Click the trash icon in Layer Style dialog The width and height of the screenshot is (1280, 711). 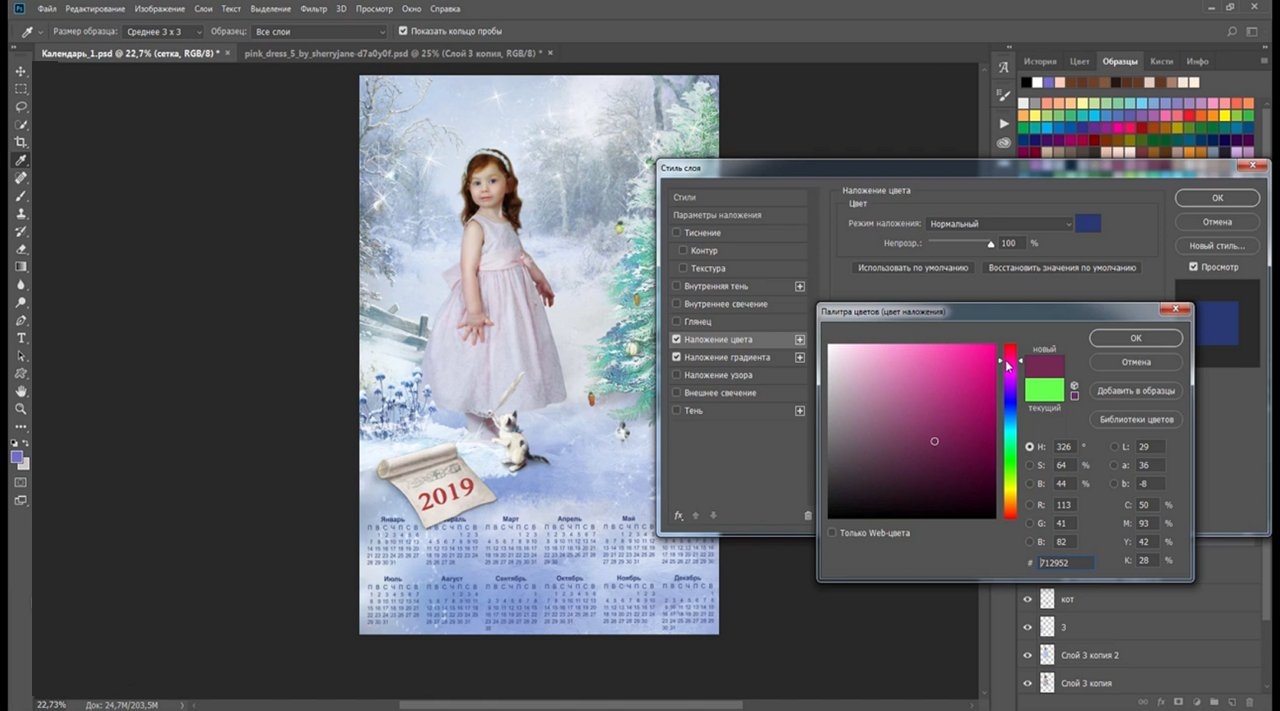pos(808,515)
